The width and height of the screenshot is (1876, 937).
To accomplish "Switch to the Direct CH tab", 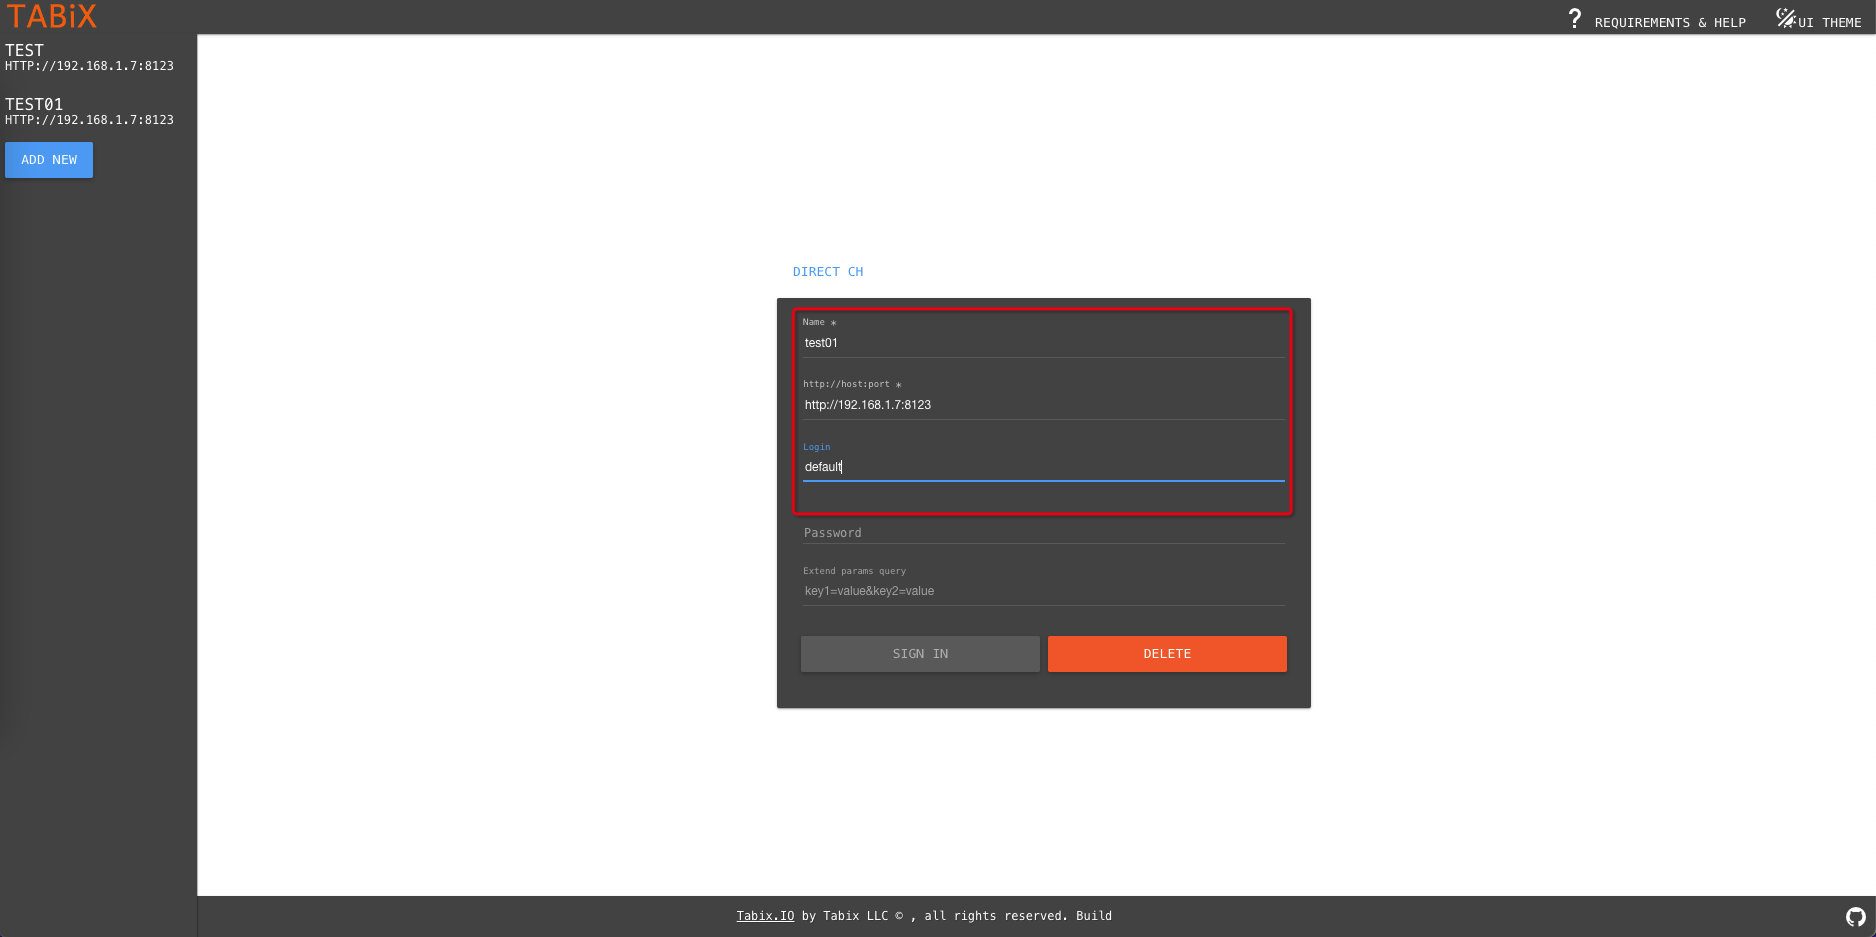I will (828, 272).
